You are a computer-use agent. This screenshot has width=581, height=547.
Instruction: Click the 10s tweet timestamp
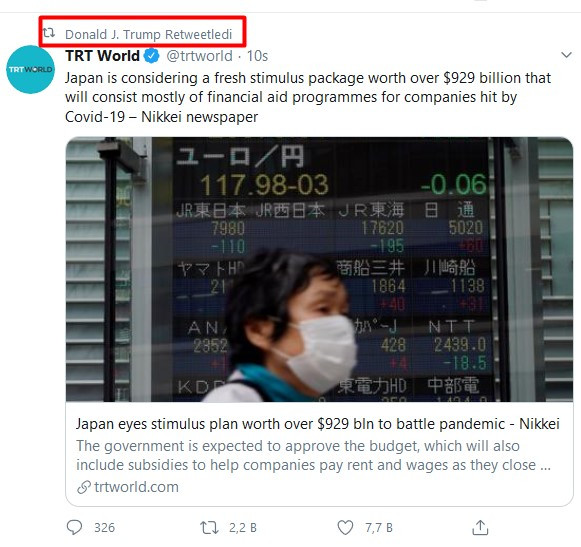(258, 56)
